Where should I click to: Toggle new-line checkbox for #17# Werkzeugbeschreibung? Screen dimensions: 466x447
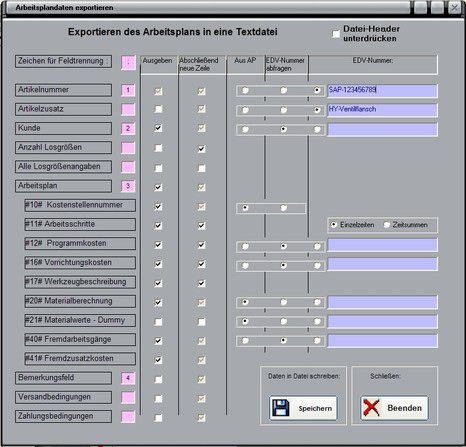(201, 283)
